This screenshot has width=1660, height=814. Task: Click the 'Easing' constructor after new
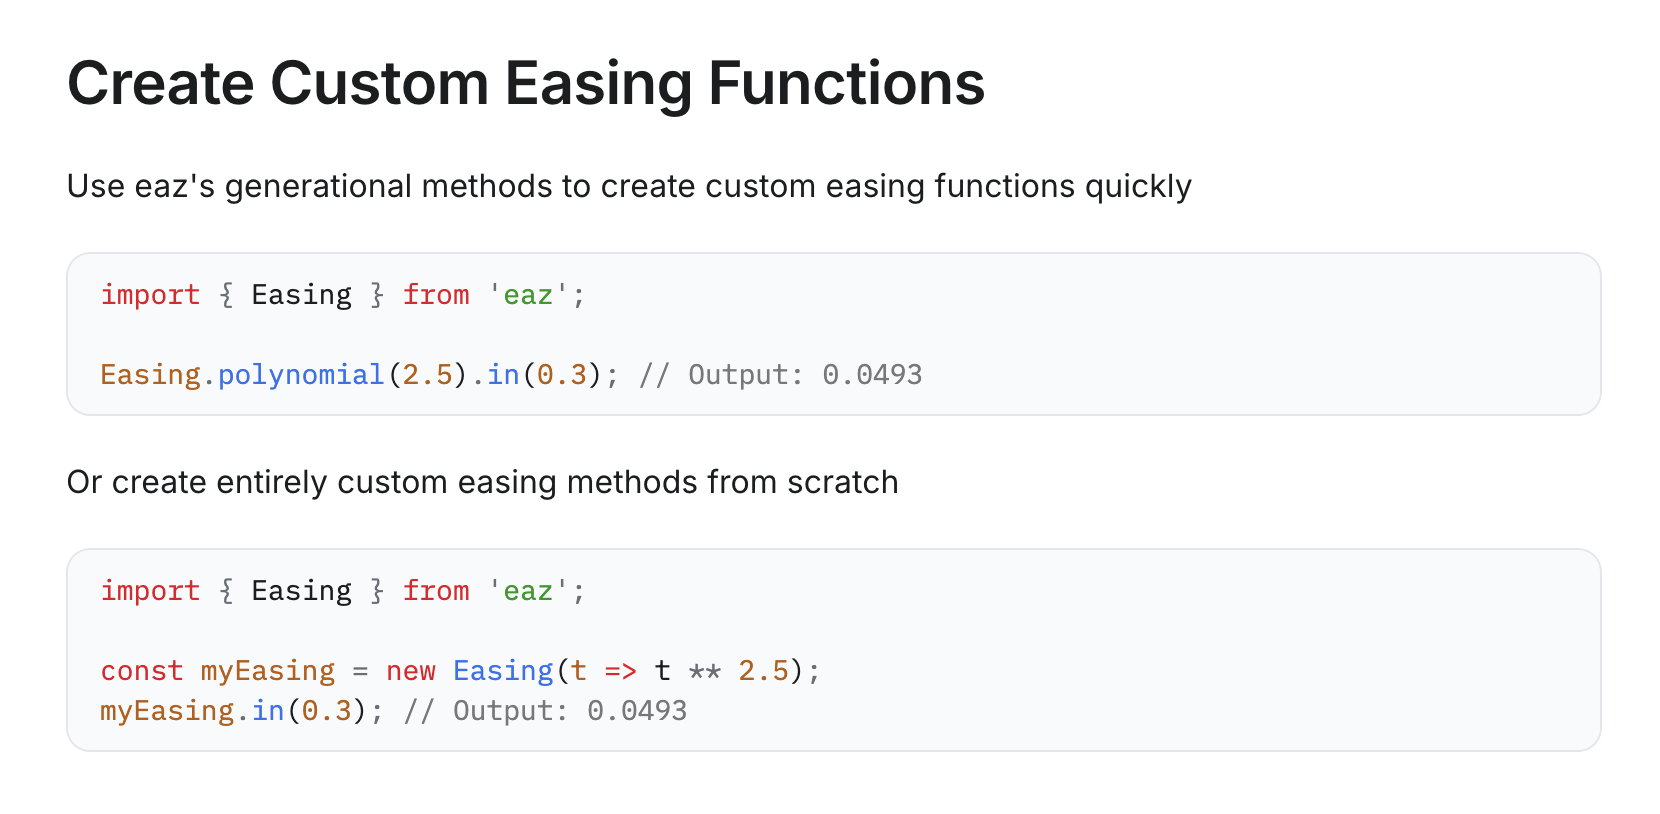coord(503,671)
